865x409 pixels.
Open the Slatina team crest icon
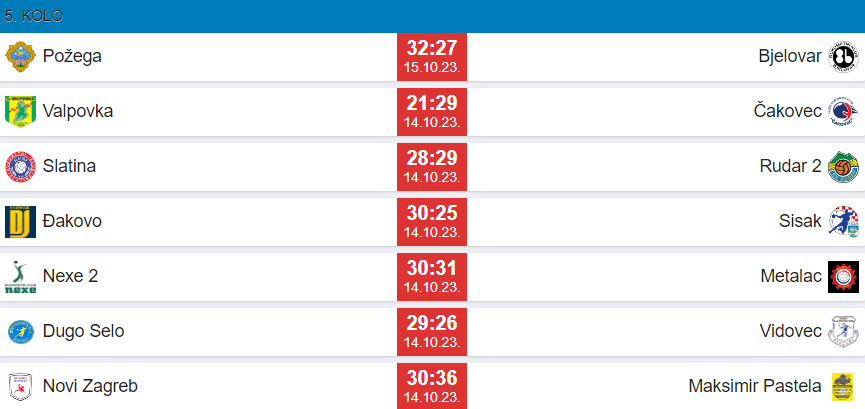click(21, 166)
